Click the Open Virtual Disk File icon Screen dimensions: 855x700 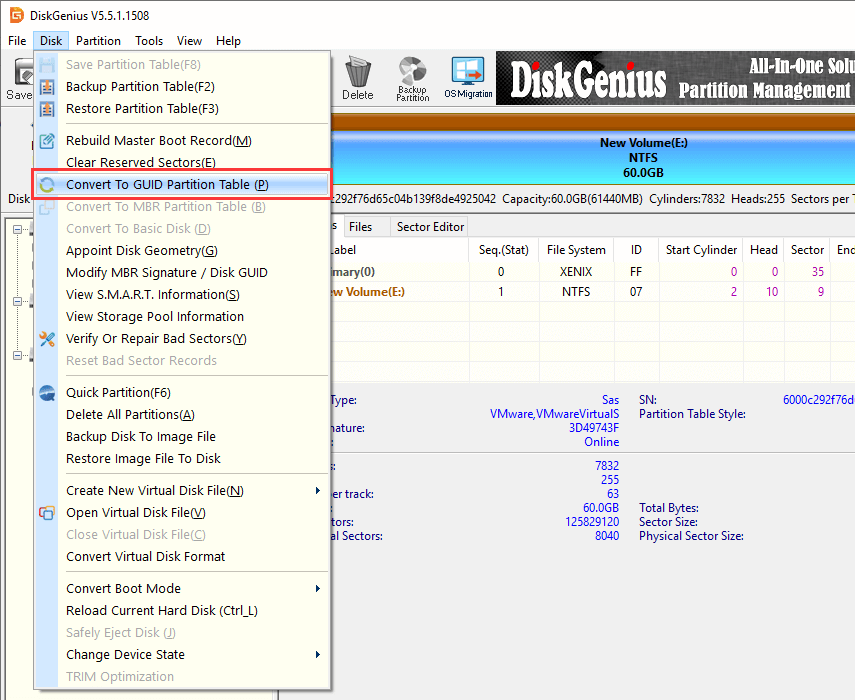click(x=47, y=513)
